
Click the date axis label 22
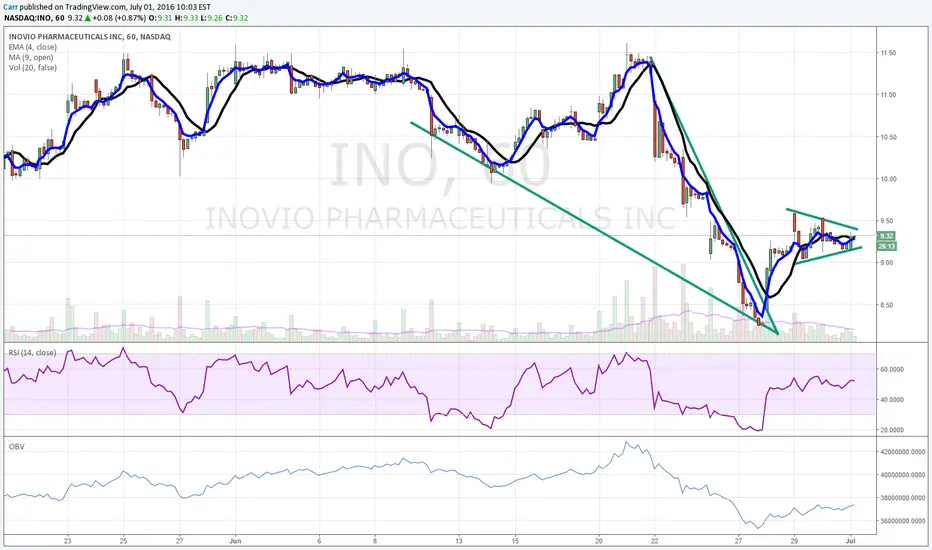654,541
